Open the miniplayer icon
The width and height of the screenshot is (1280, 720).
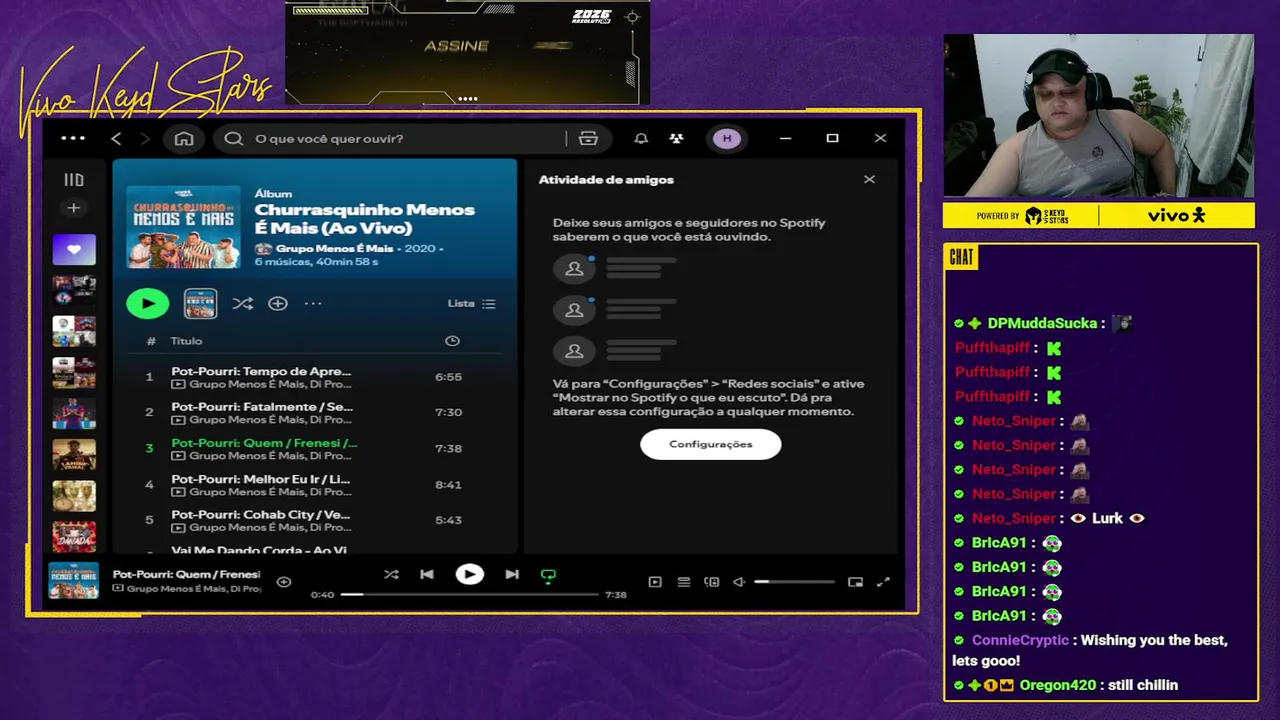coord(855,582)
